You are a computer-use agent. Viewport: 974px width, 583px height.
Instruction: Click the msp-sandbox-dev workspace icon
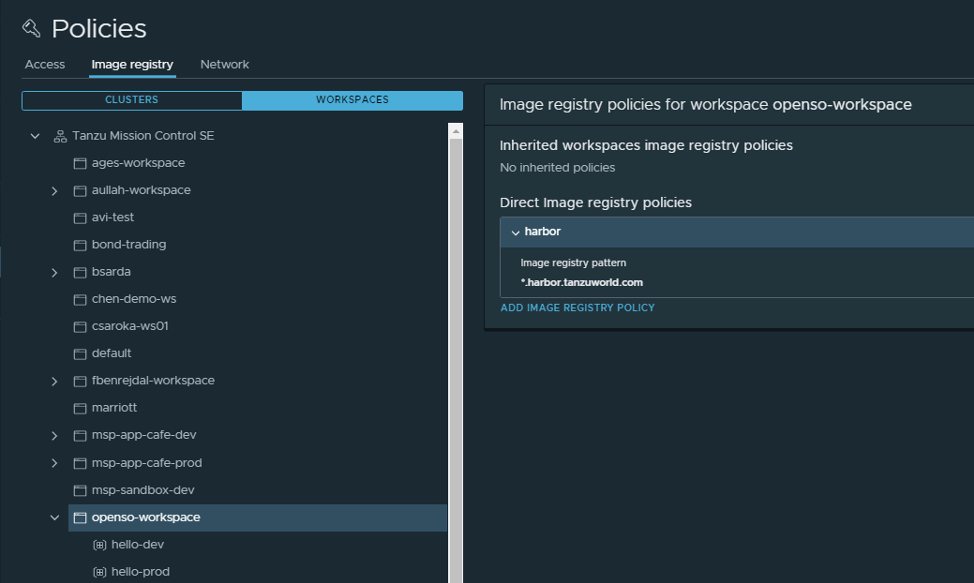[x=80, y=490]
